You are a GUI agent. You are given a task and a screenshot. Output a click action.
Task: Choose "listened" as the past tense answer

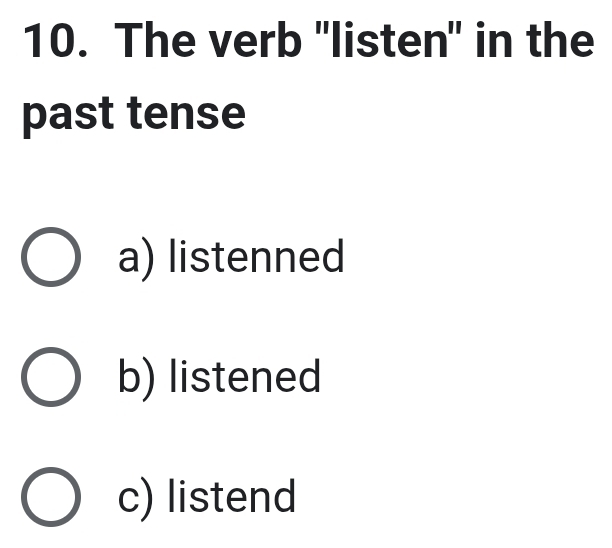click(x=220, y=378)
